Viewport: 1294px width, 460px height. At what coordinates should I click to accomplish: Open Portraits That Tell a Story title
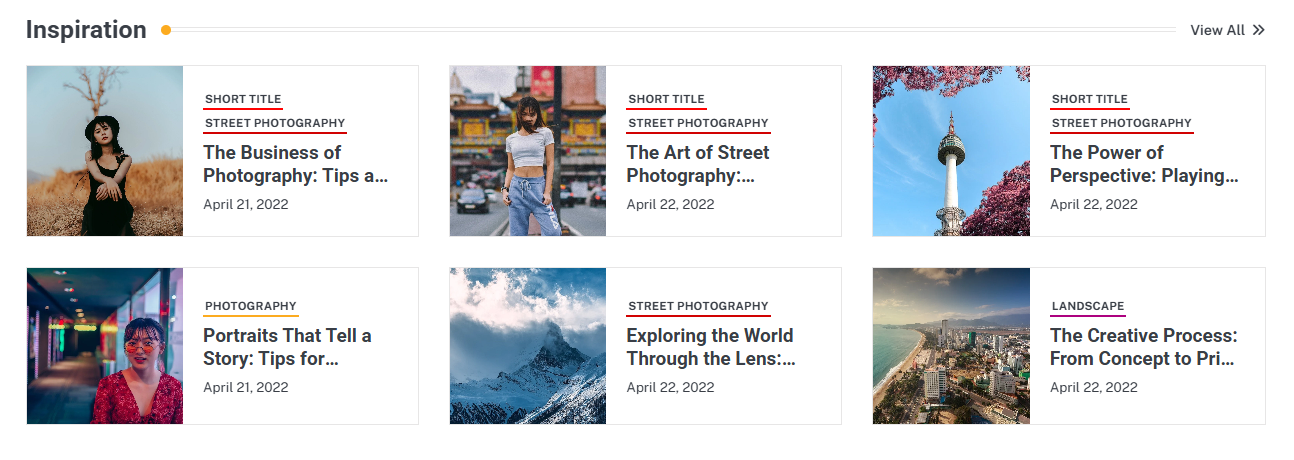[x=287, y=347]
